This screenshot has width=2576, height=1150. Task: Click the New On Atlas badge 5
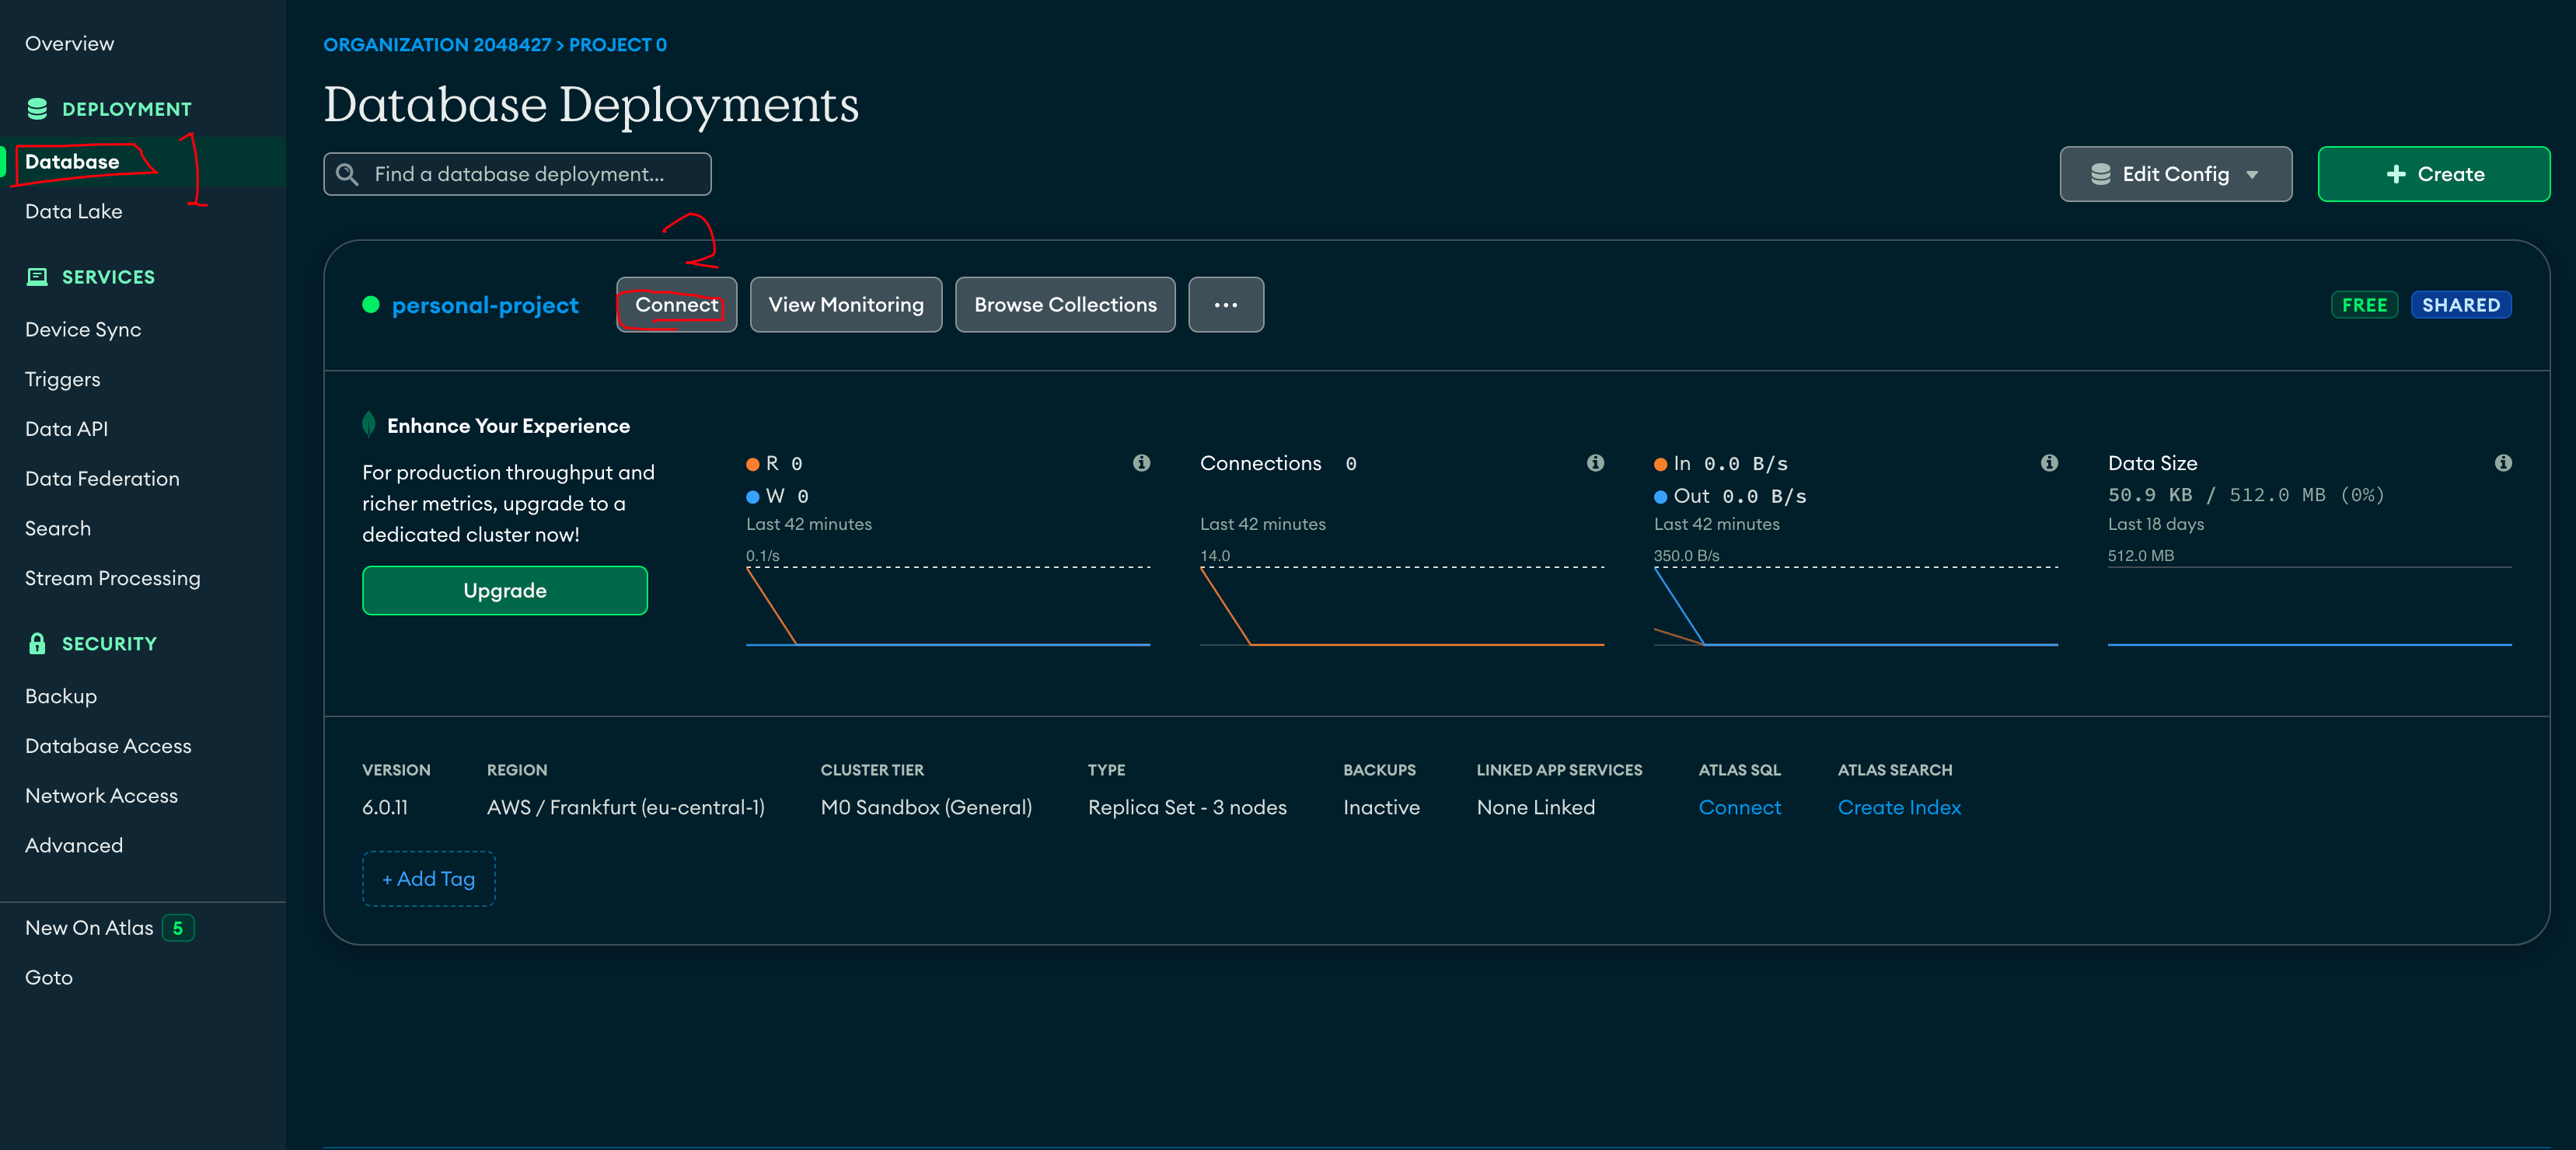(178, 928)
